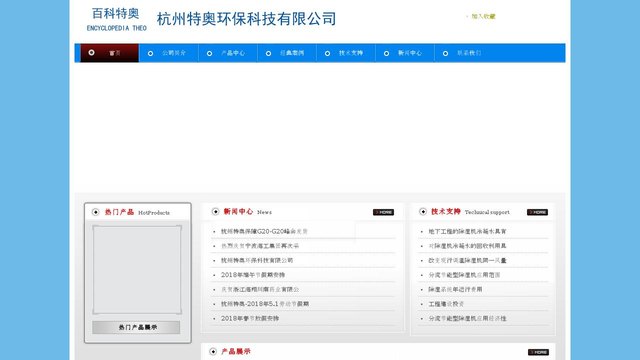Click the MORE button beside 产品展示

coord(538,352)
